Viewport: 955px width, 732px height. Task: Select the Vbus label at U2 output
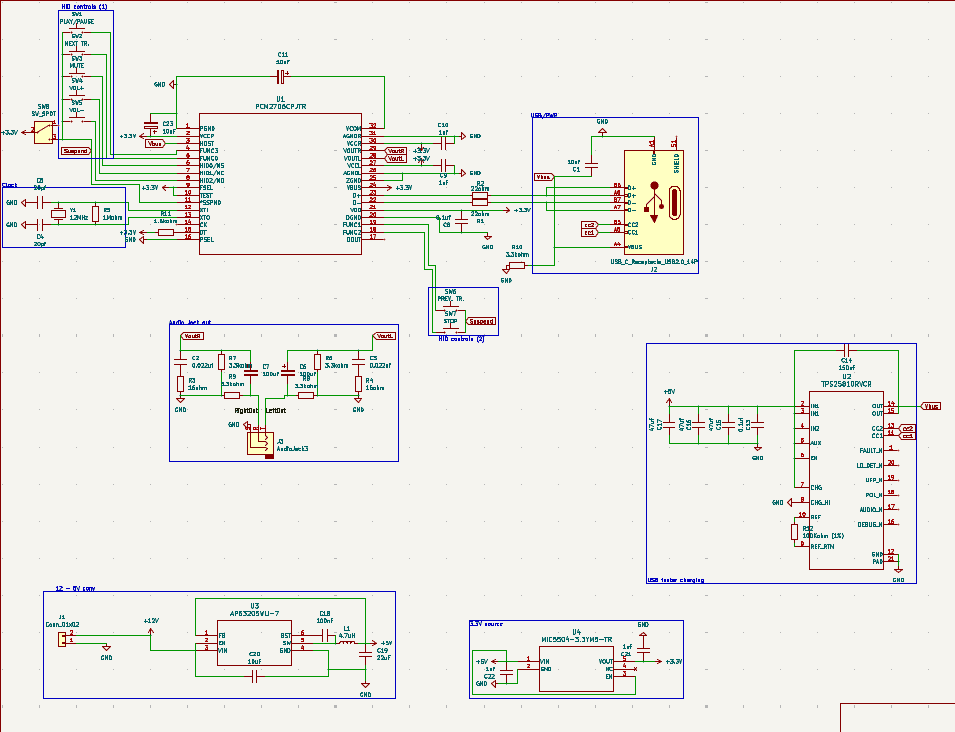931,407
